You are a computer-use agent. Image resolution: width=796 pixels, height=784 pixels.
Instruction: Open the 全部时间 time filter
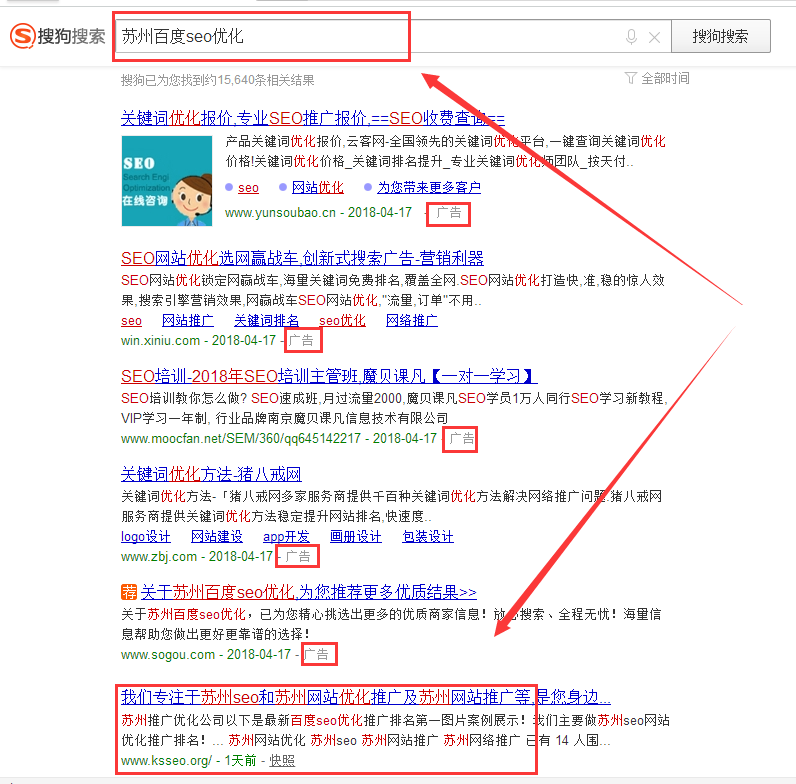(x=657, y=78)
